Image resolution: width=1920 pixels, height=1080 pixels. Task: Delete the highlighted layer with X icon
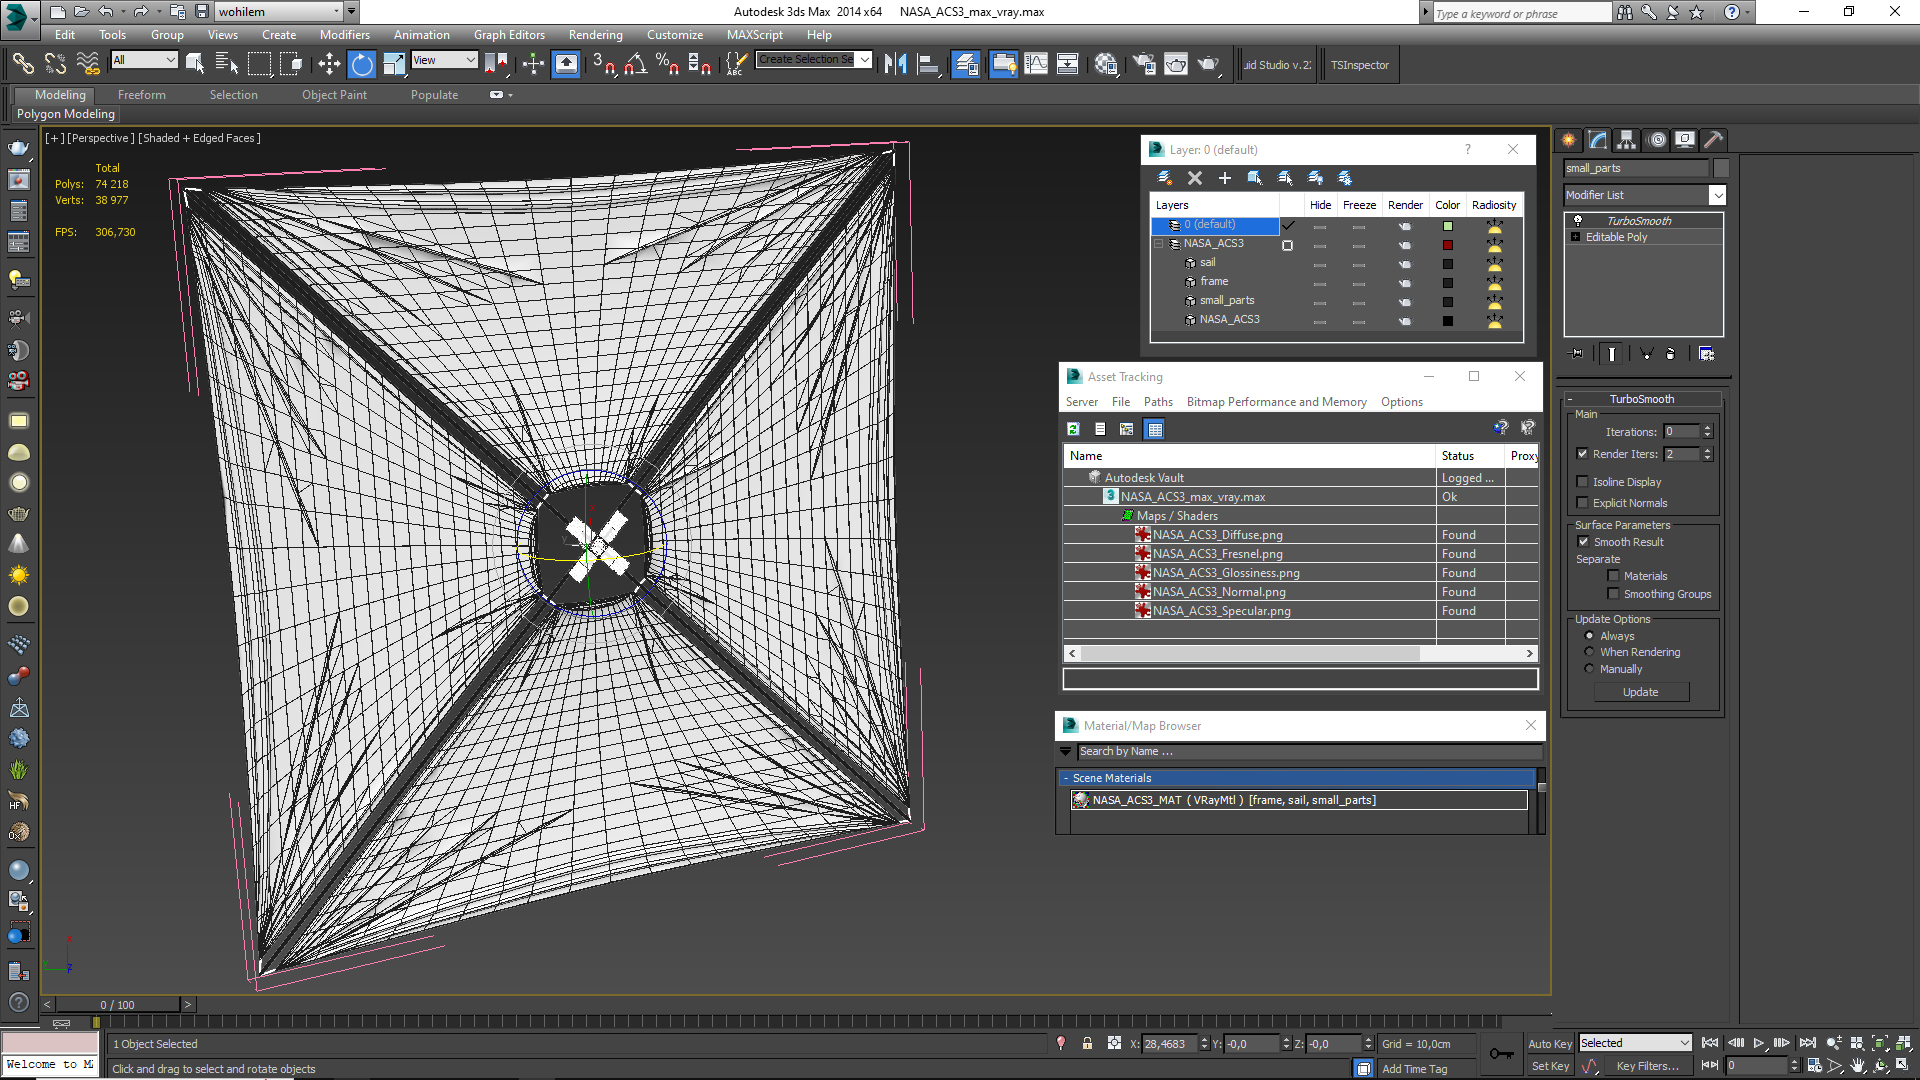point(1194,178)
